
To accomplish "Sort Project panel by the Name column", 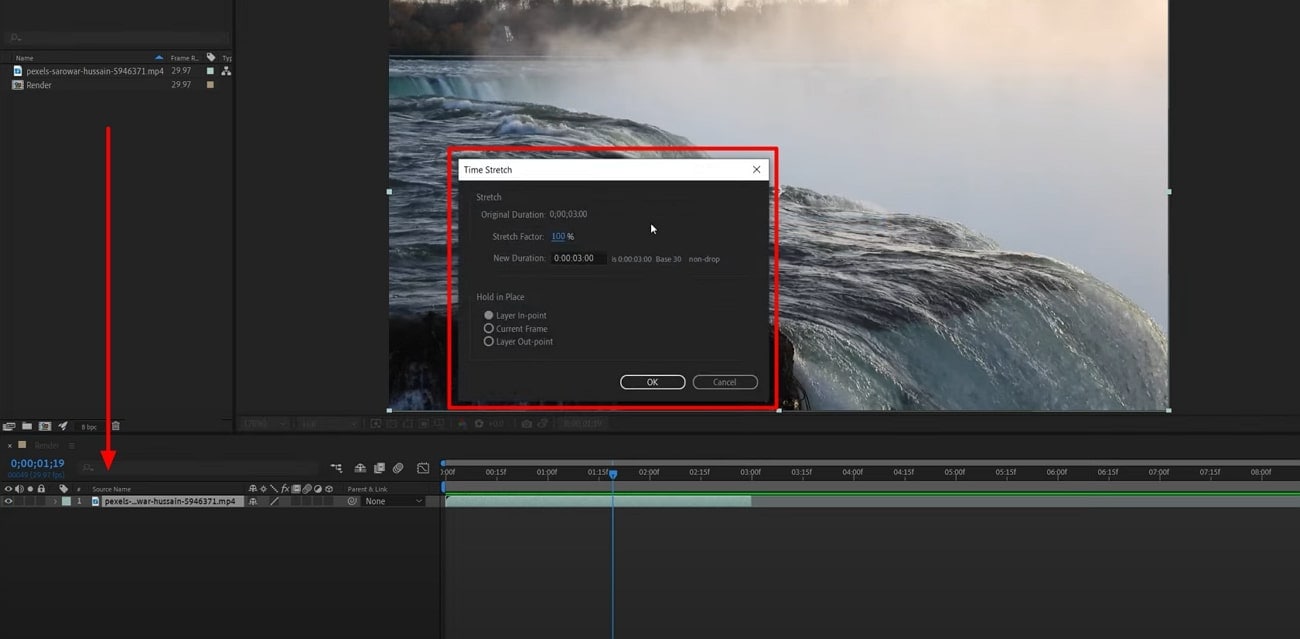I will pyautogui.click(x=24, y=58).
